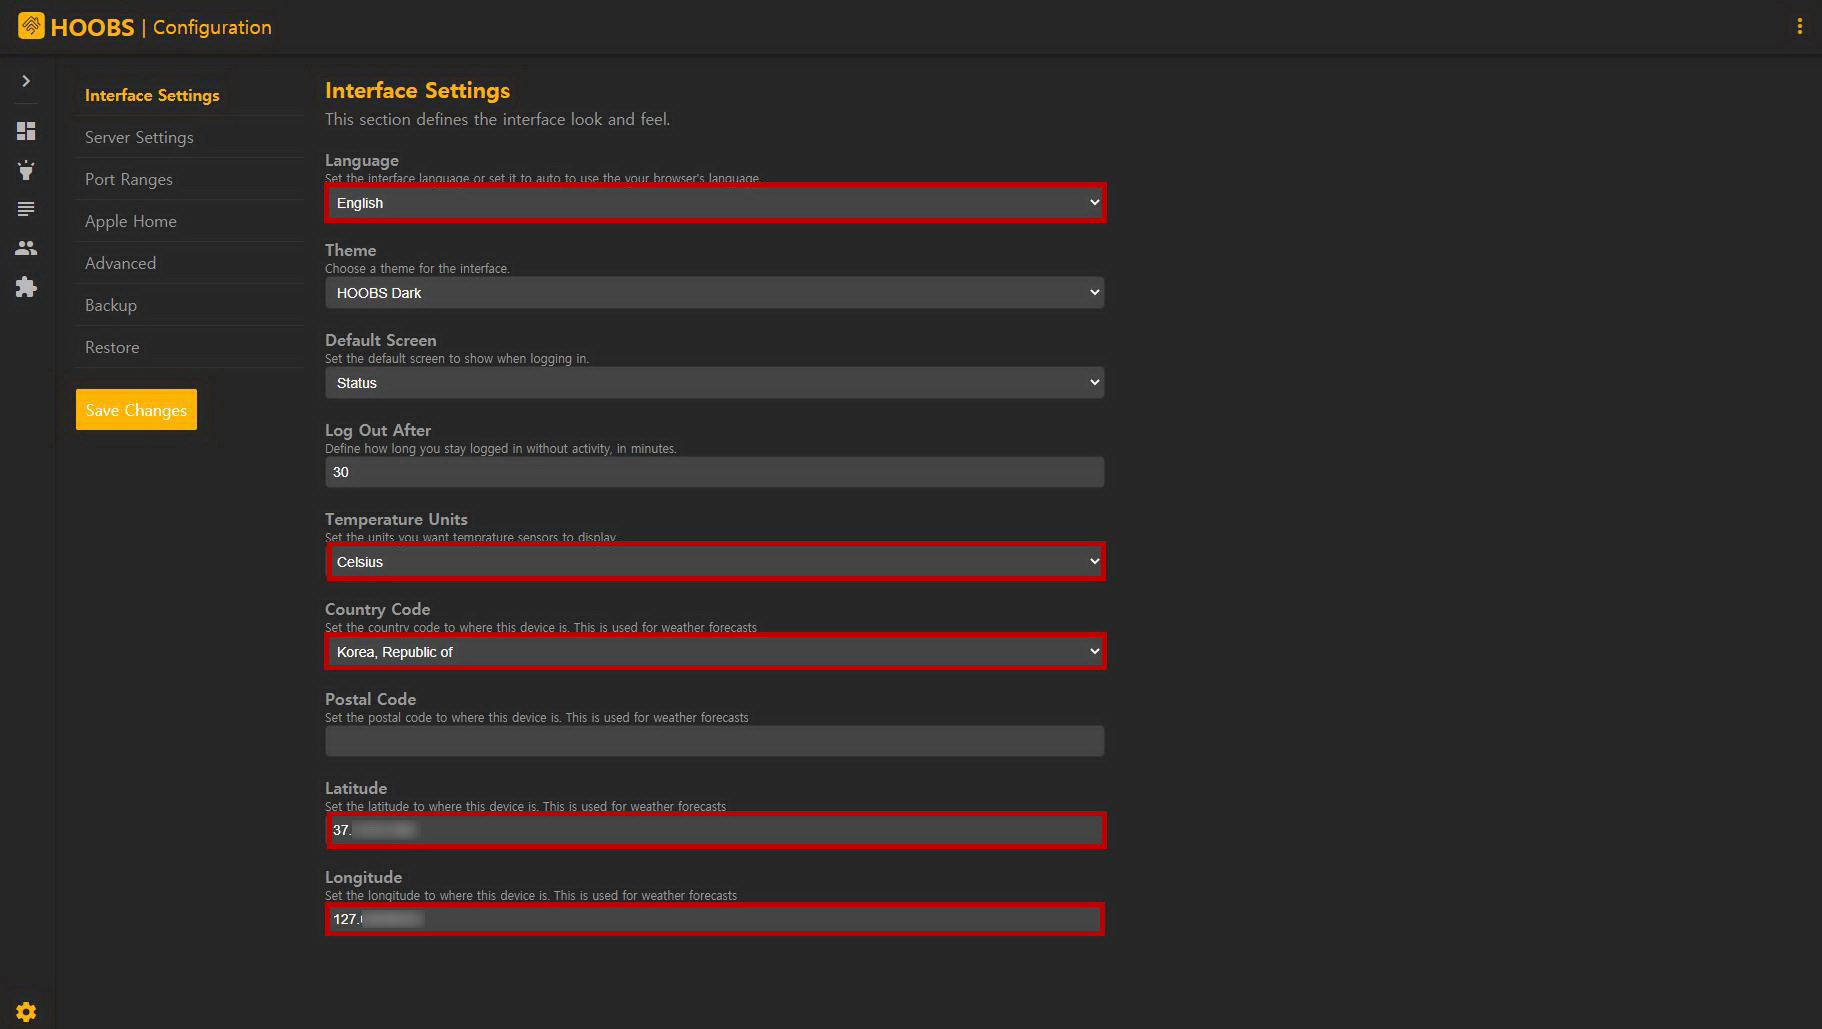
Task: Open the plugins puzzle-piece icon
Action: tap(26, 287)
